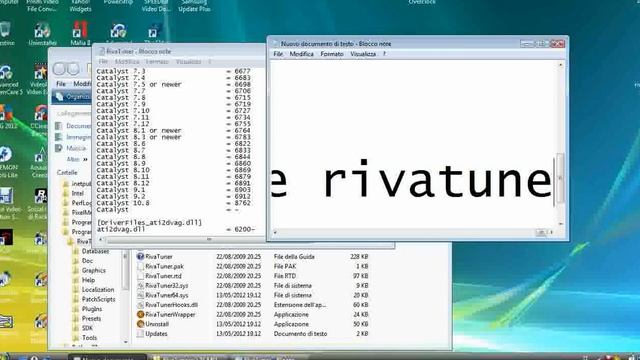Open Visualizza menu in RivaTuner Notepad window
640x360 pixels.
(x=188, y=62)
